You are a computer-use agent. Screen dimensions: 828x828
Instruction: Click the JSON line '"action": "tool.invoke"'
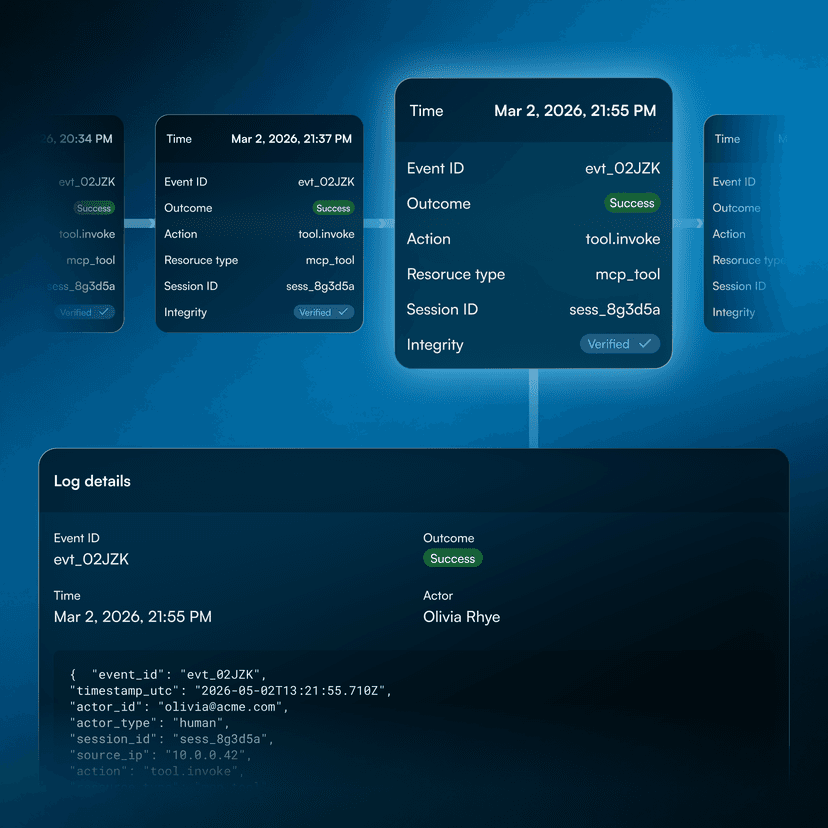tap(157, 771)
